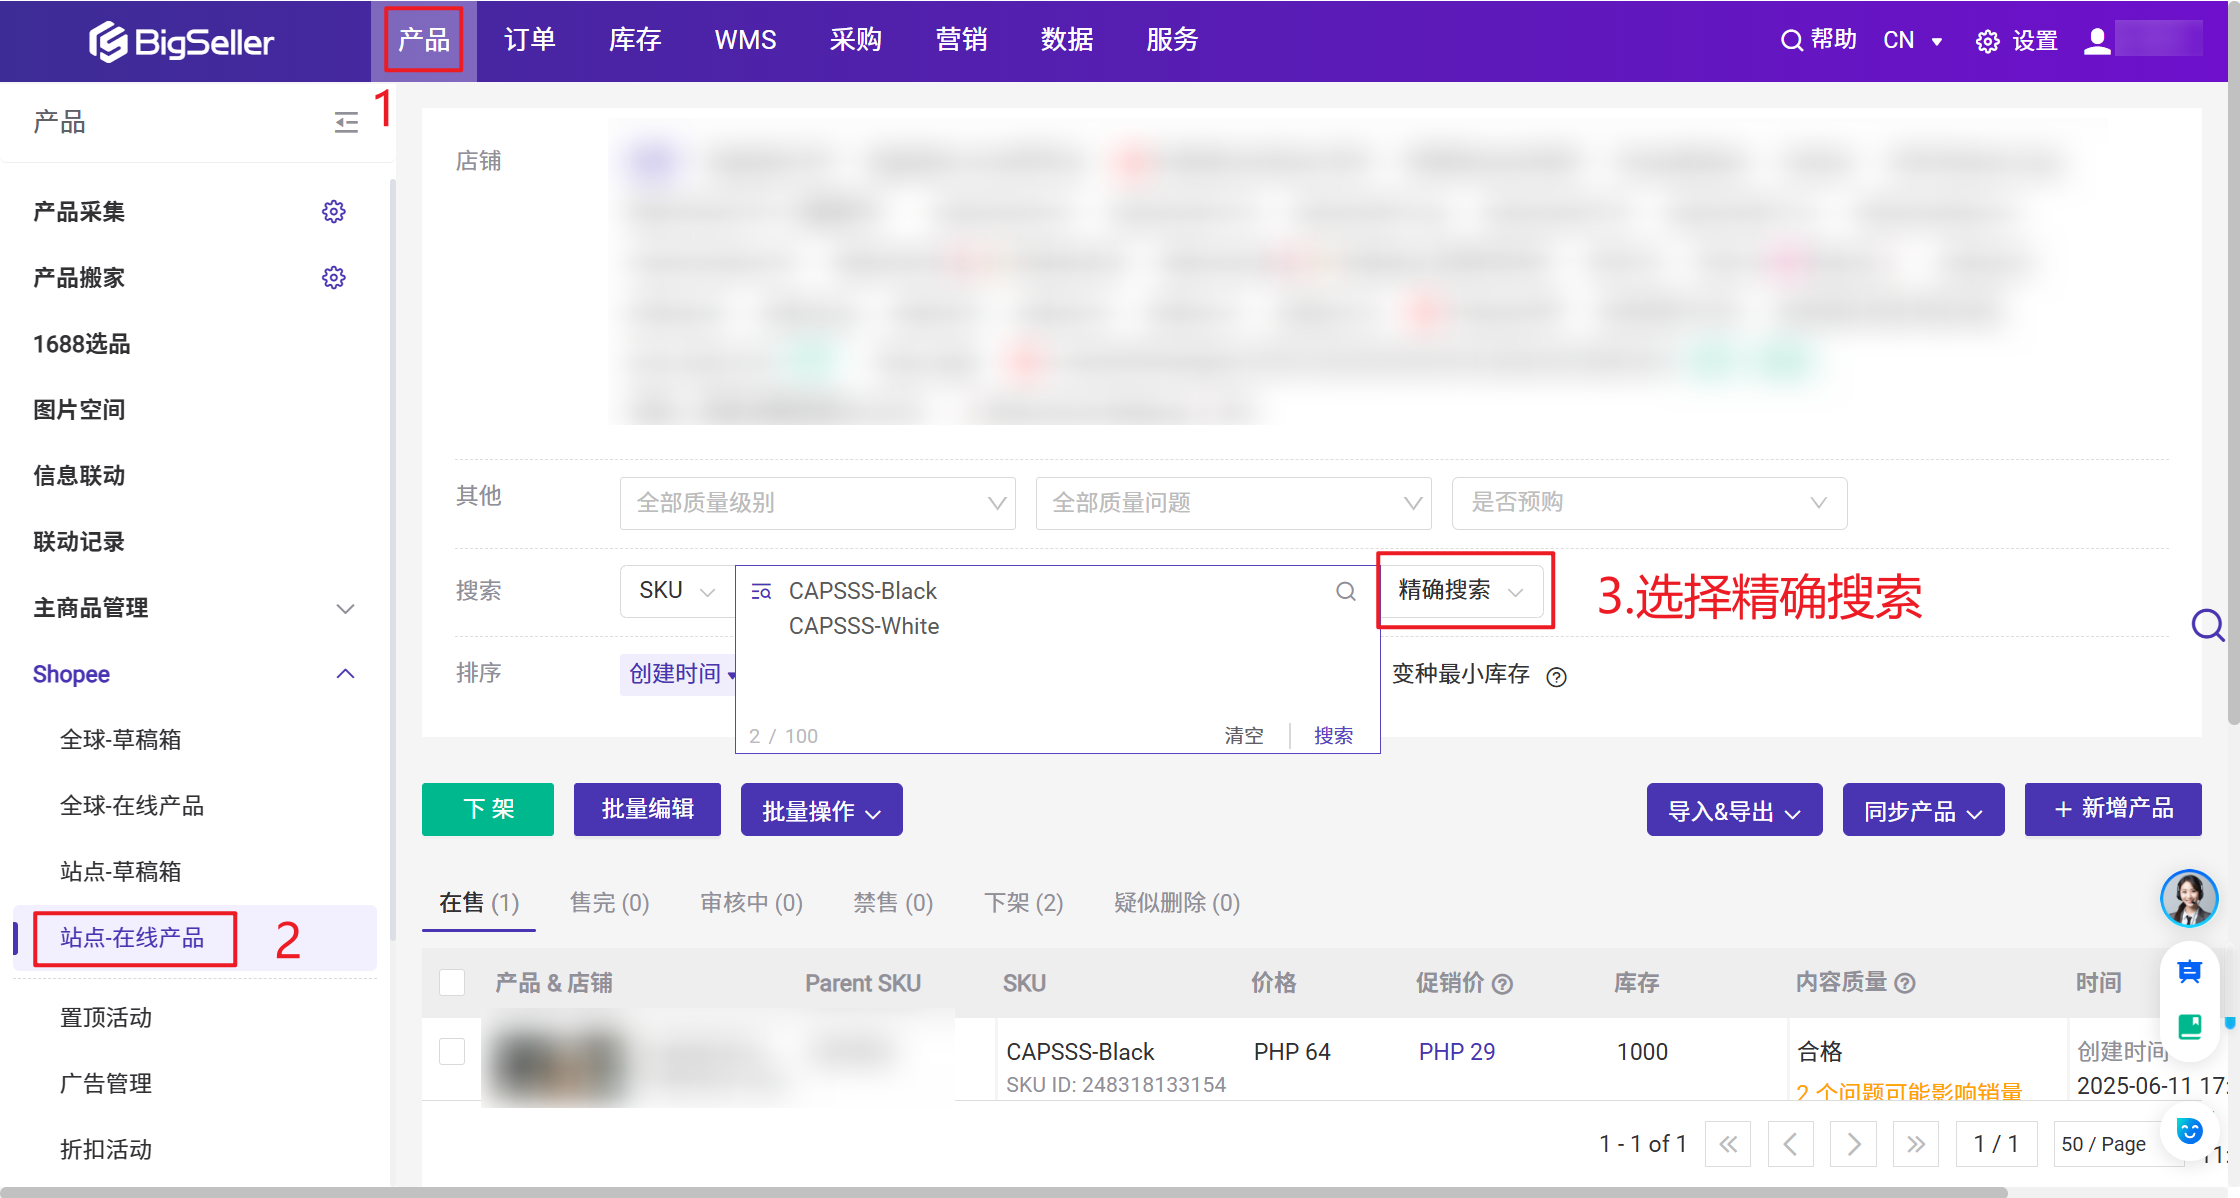Open the 全部质量问题 dropdown
The height and width of the screenshot is (1198, 2240).
click(1233, 503)
